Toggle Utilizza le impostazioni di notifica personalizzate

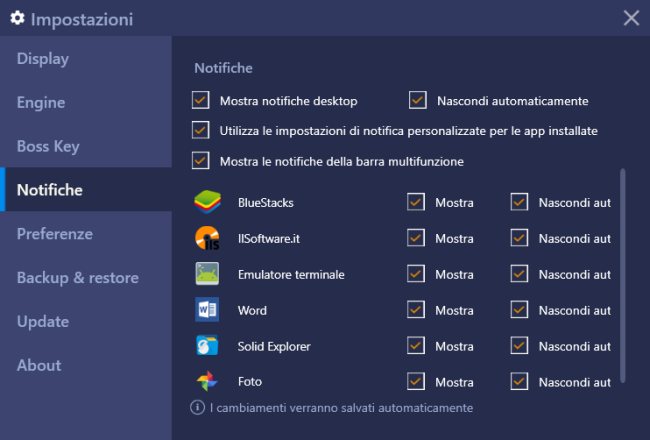click(201, 130)
